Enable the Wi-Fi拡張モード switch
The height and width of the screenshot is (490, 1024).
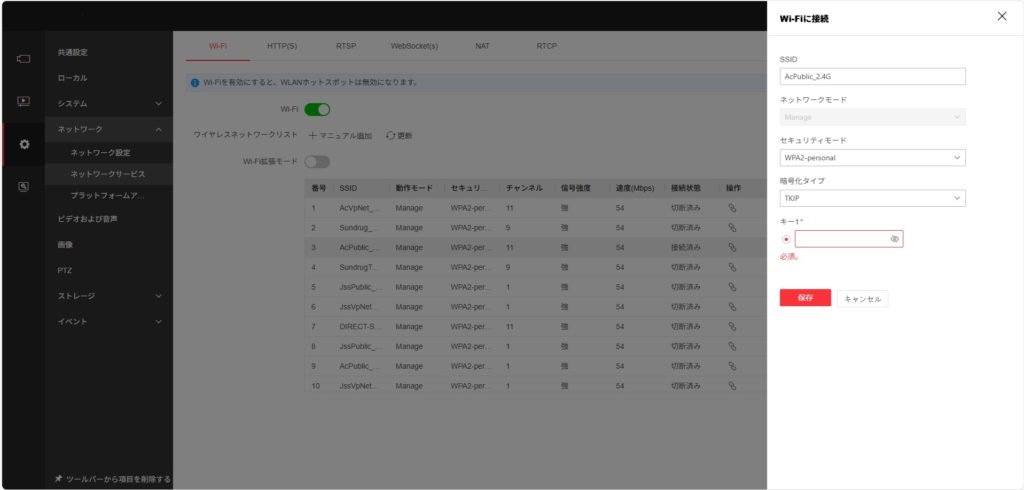[x=317, y=161]
